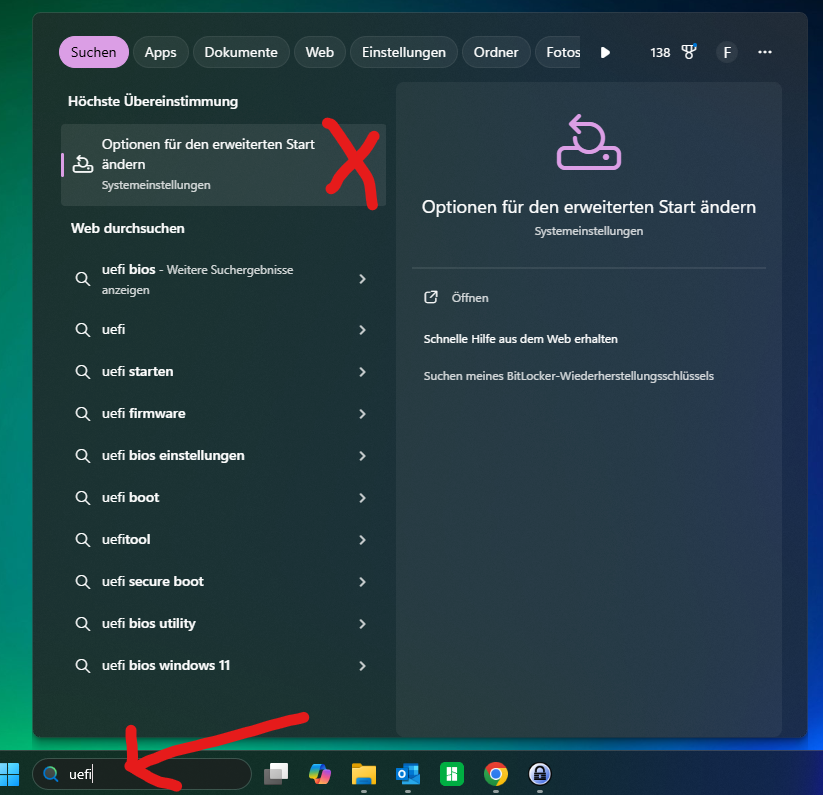This screenshot has width=823, height=795.
Task: Switch to the Dokumente filter tab
Action: (241, 52)
